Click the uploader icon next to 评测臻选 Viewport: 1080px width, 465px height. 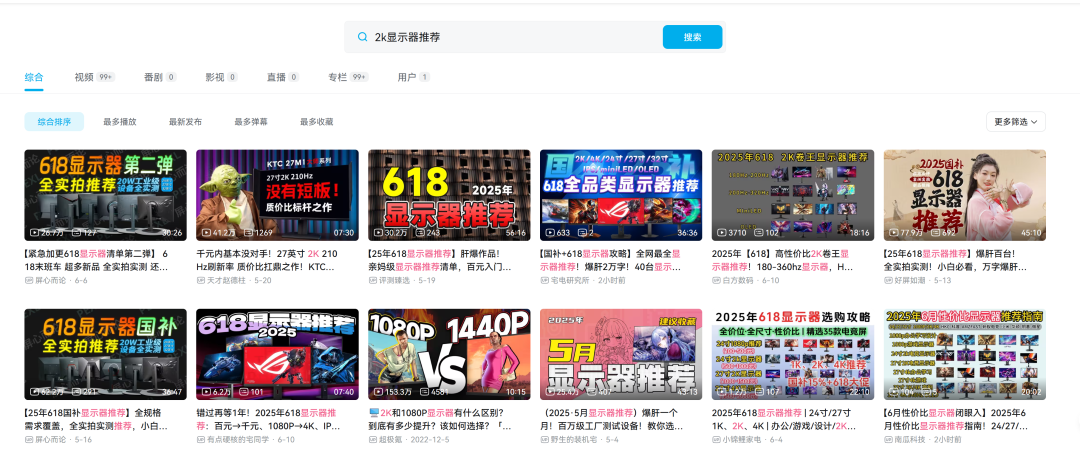pyautogui.click(x=373, y=281)
